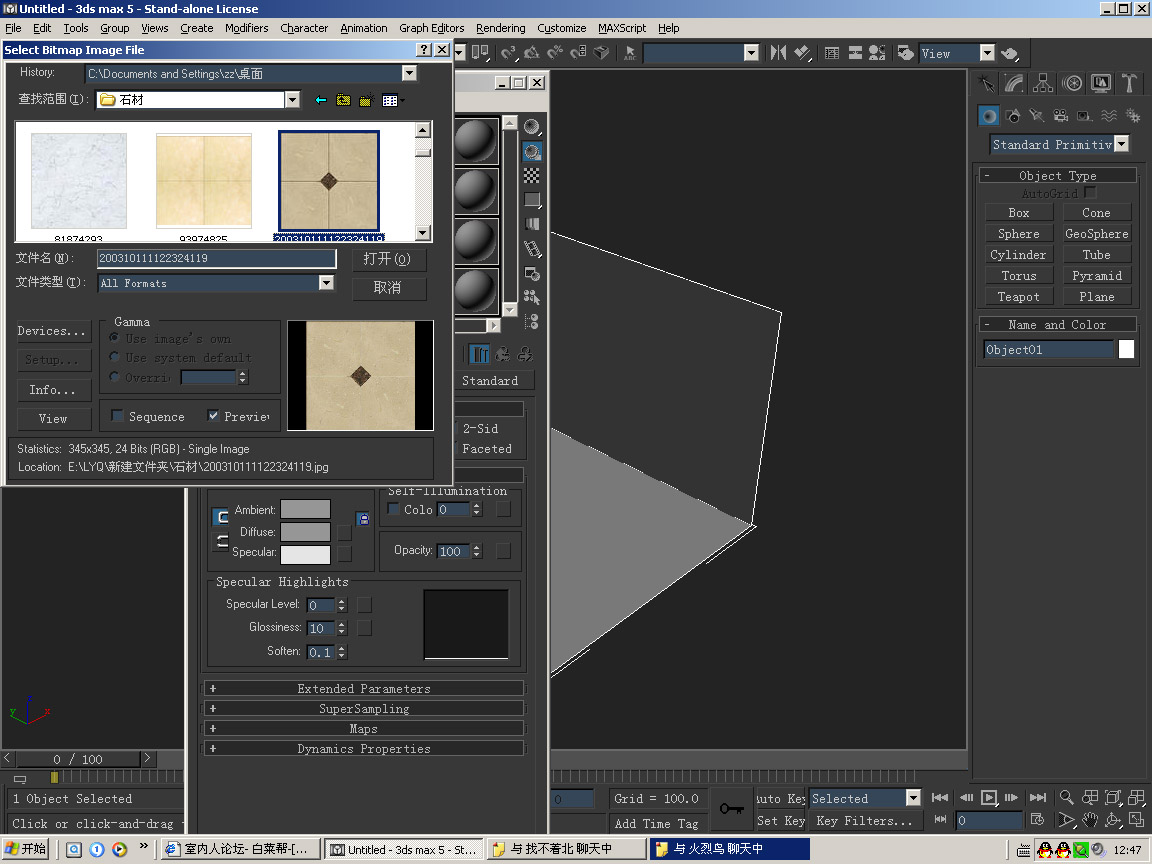Click the Key Filters... button
Viewport: 1152px width, 864px height.
pyautogui.click(x=864, y=821)
